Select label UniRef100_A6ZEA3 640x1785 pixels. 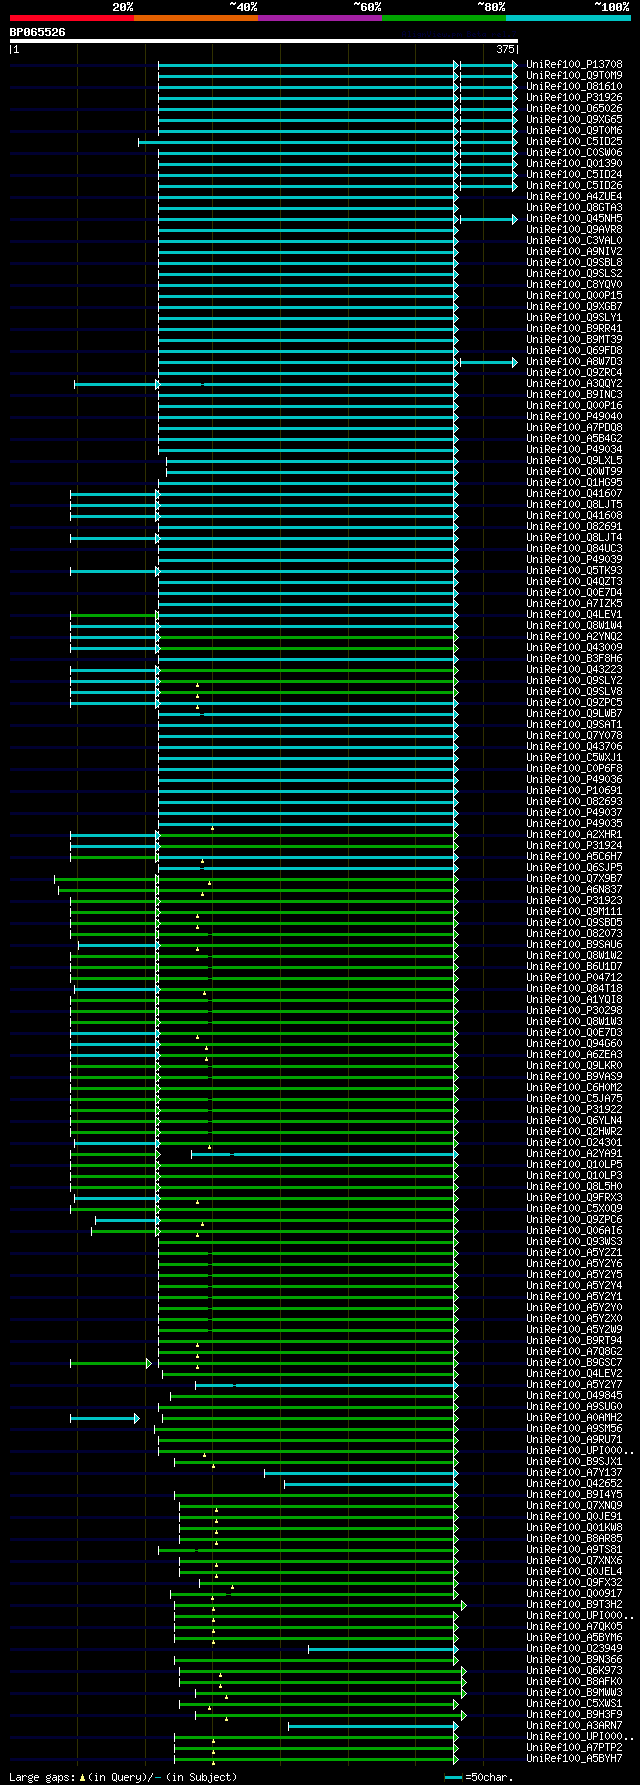(x=574, y=1055)
